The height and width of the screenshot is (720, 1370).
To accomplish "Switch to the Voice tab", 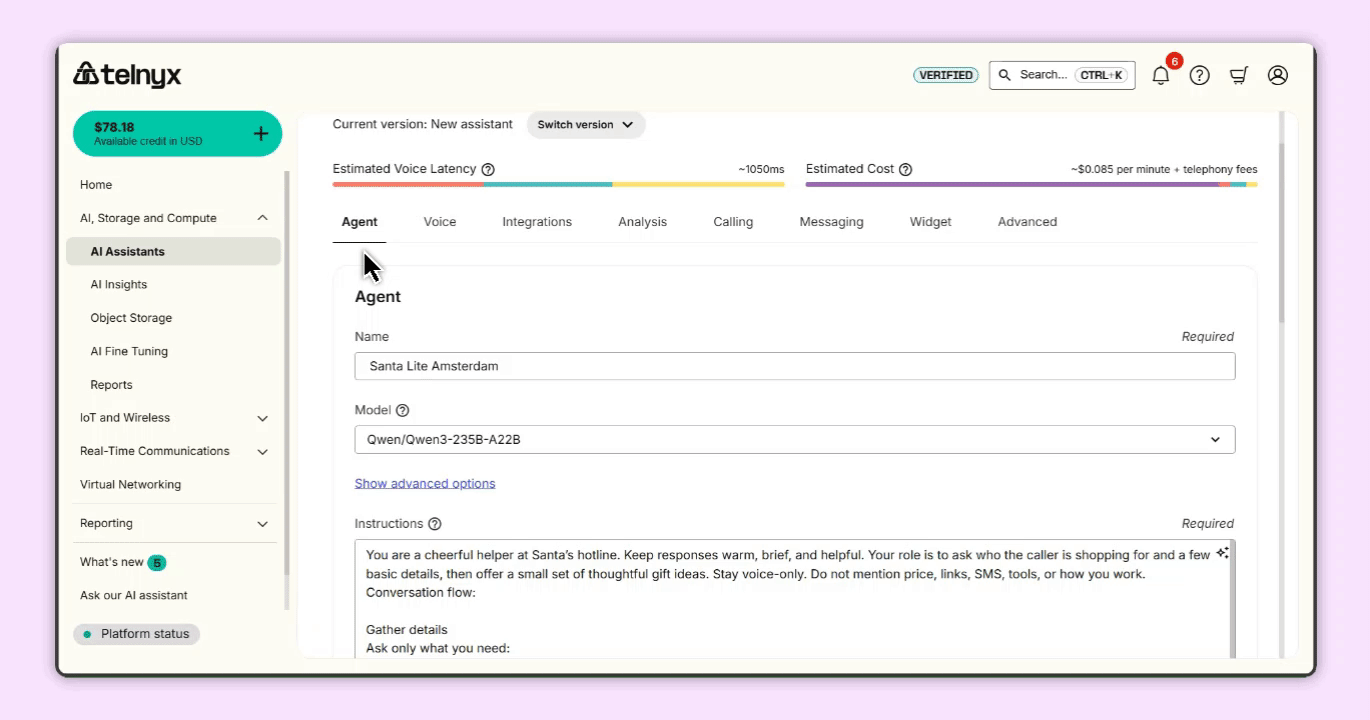I will (x=439, y=221).
